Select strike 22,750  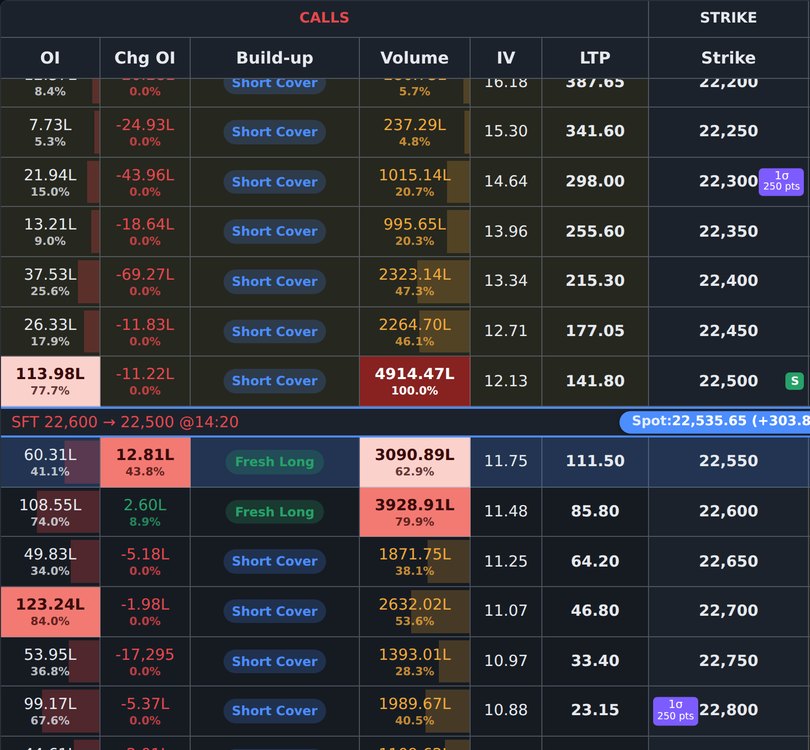(728, 660)
